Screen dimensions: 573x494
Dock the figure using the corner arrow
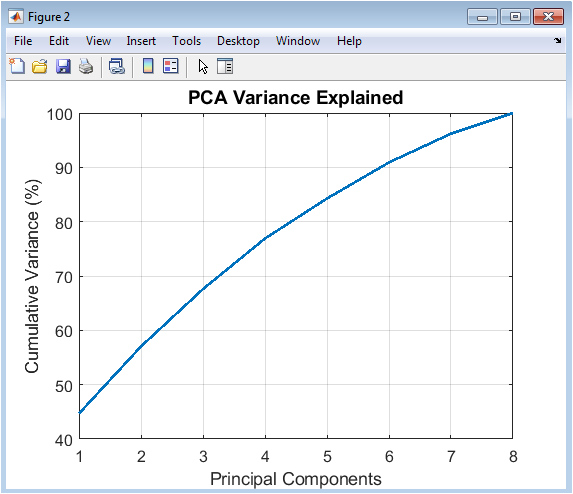point(558,41)
